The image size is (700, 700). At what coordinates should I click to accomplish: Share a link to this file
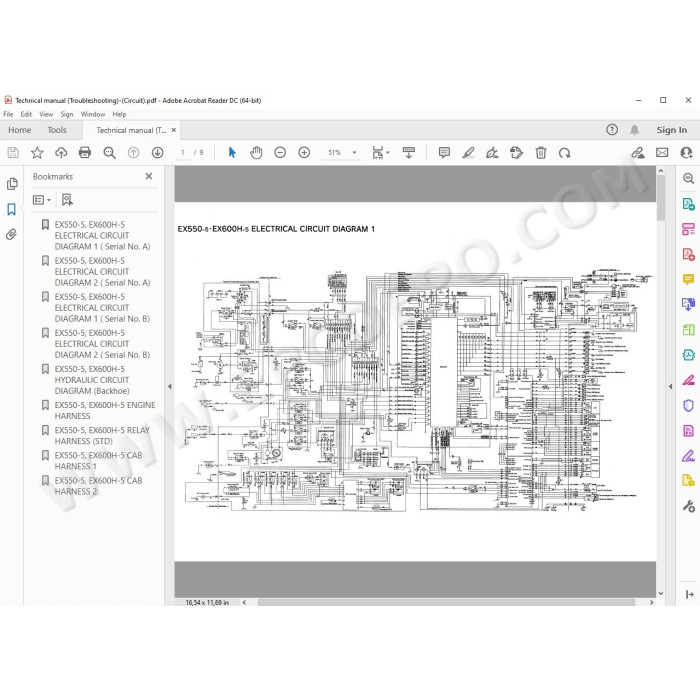(x=638, y=153)
